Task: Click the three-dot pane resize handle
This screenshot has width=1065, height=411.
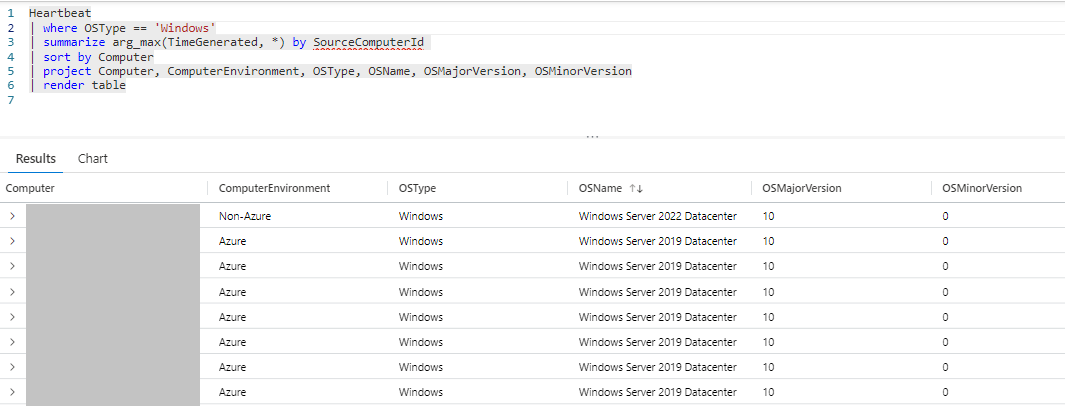Action: pyautogui.click(x=592, y=137)
